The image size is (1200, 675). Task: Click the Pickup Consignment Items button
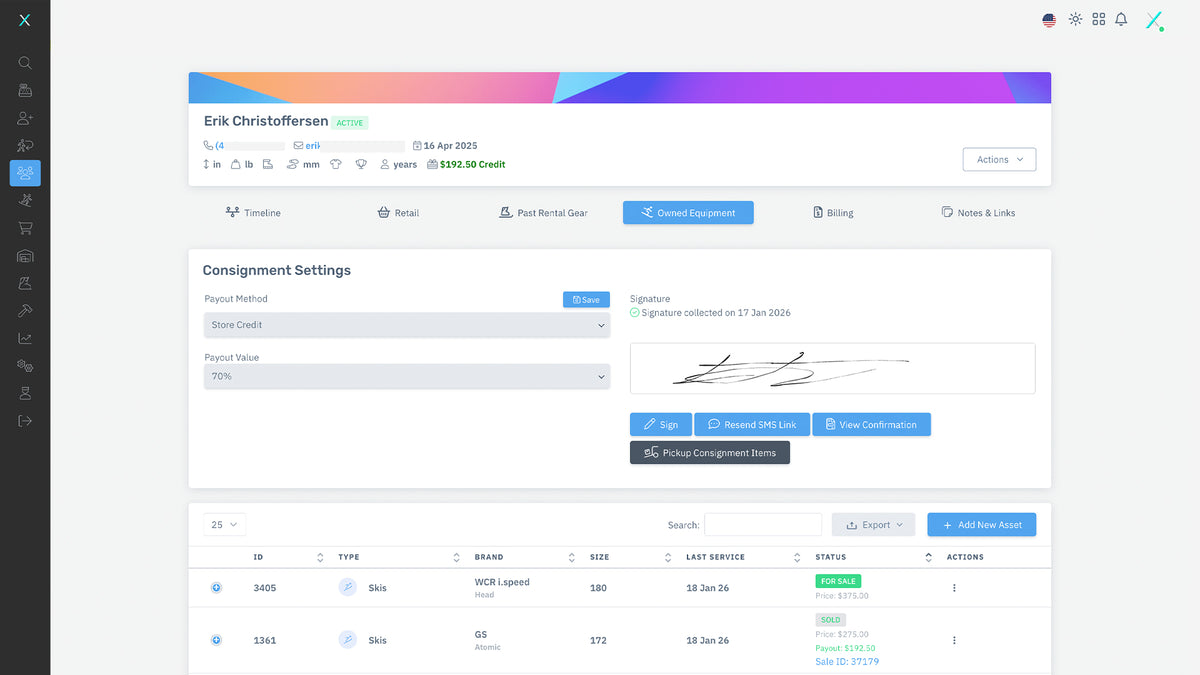click(x=709, y=453)
